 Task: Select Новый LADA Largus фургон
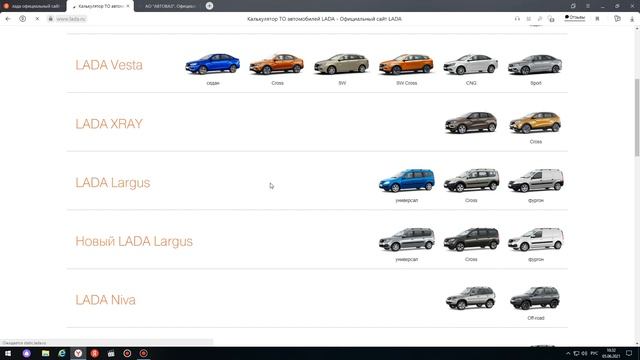point(536,240)
